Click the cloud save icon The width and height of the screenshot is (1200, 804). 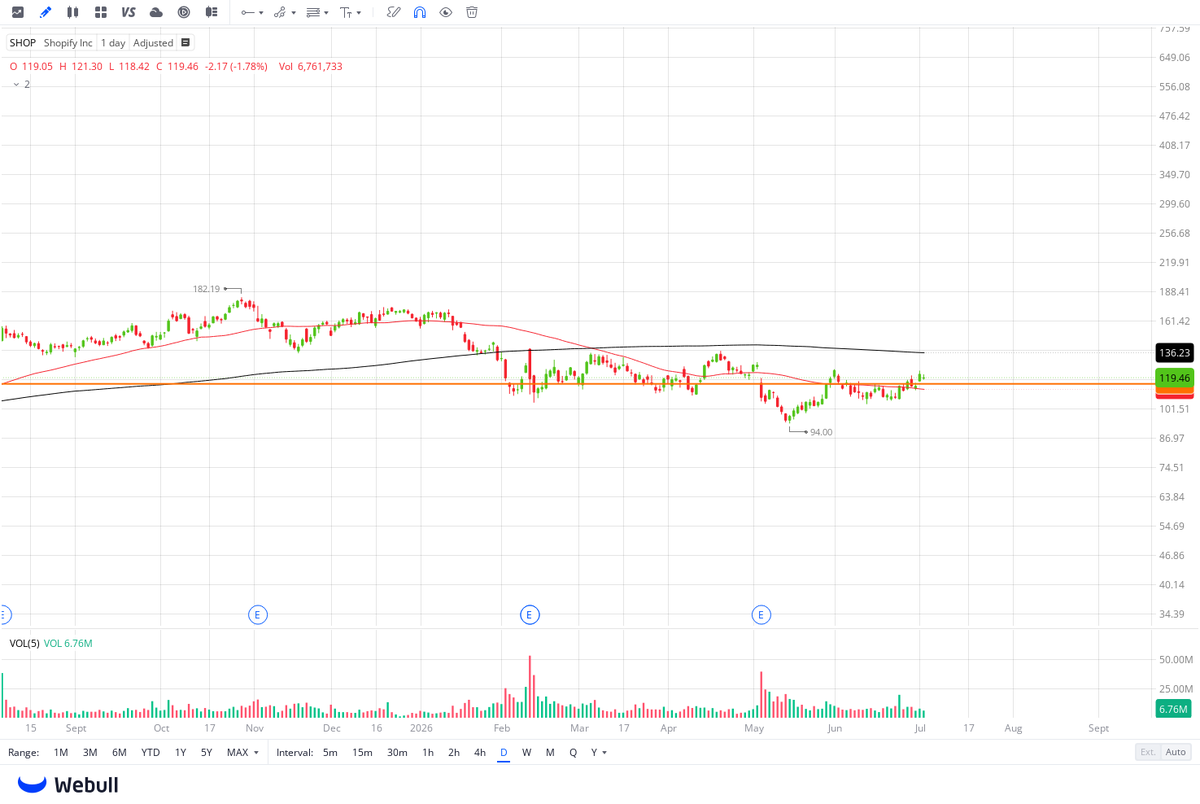tap(156, 12)
